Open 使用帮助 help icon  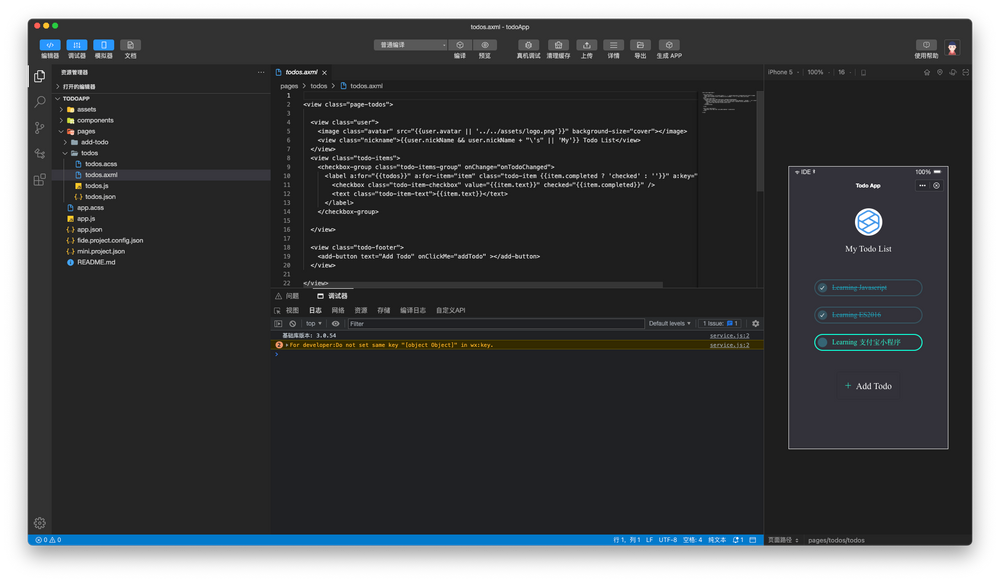(x=926, y=45)
